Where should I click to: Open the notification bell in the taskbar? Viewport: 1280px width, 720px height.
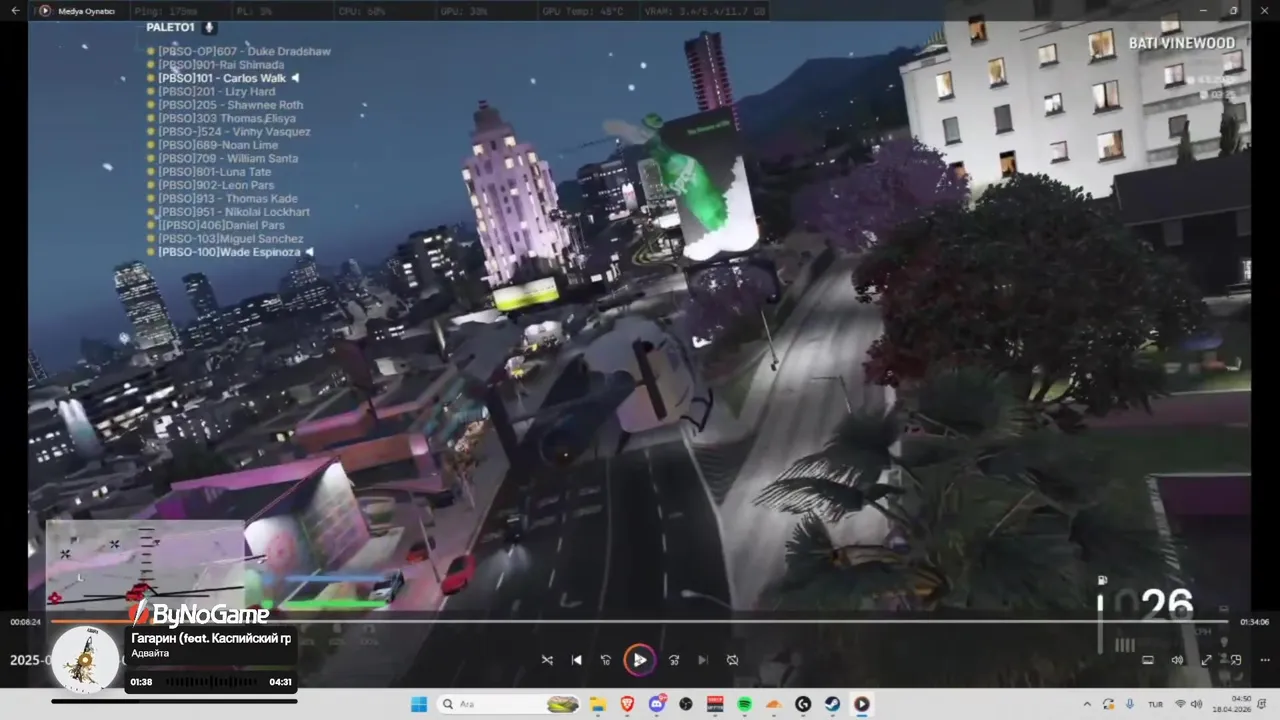[x=1264, y=704]
